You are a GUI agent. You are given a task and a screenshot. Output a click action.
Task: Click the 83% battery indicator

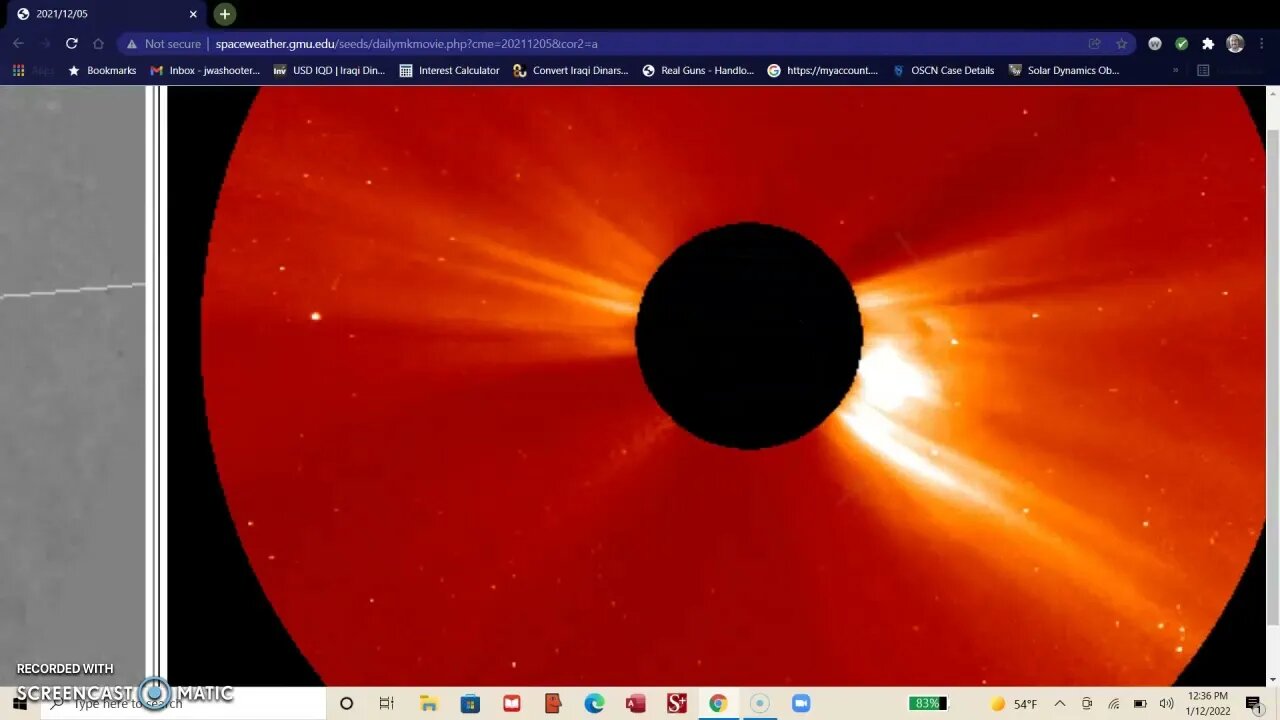point(927,704)
